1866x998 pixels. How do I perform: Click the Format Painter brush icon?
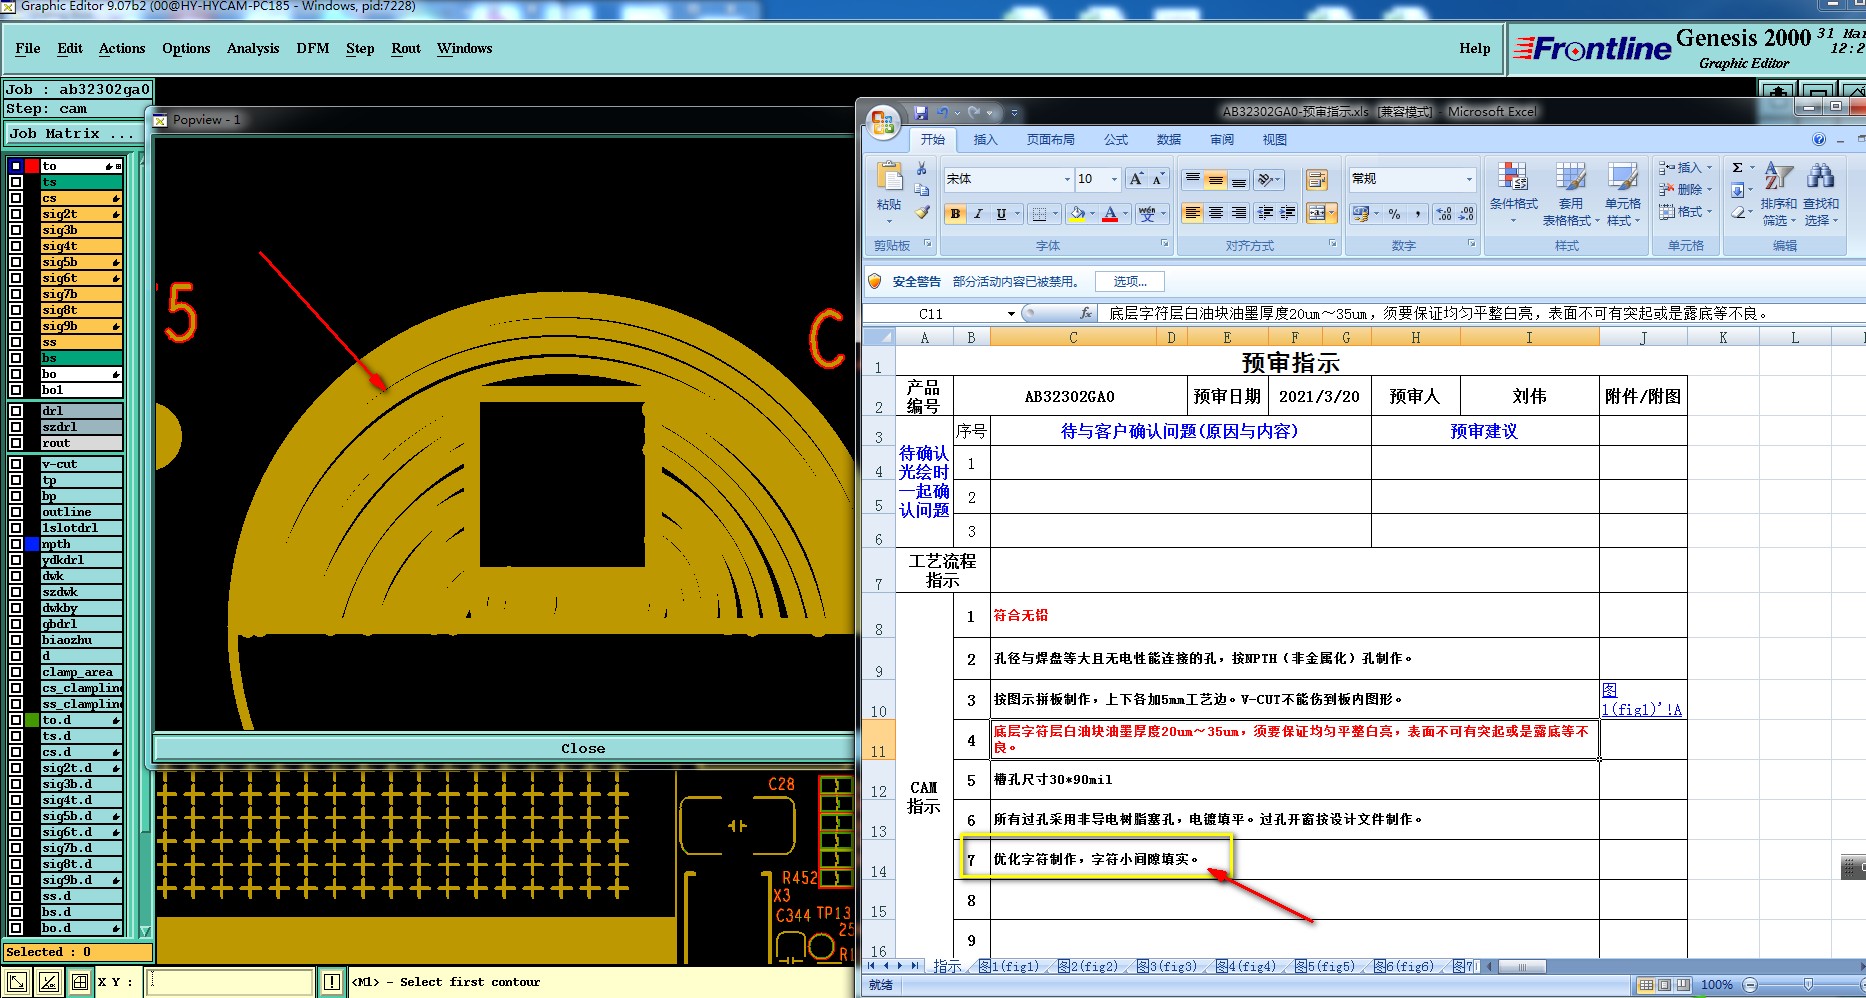pos(922,212)
